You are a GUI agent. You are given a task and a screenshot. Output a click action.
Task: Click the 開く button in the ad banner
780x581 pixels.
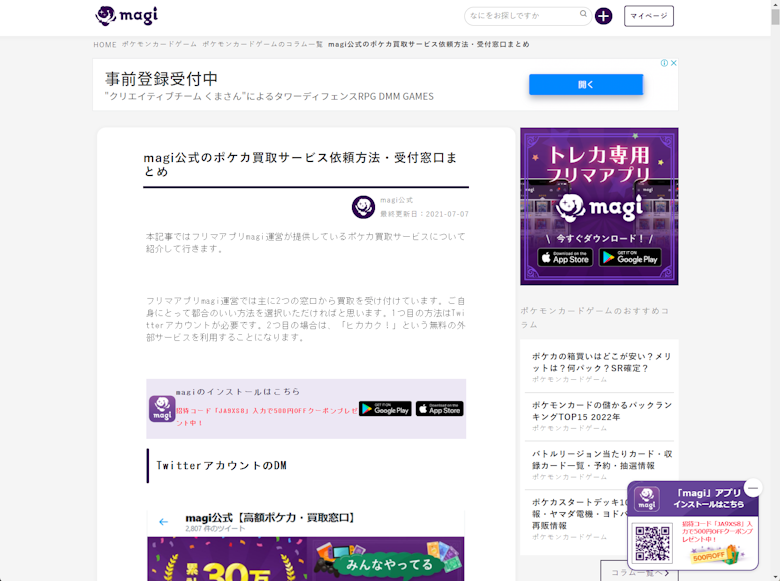pyautogui.click(x=585, y=85)
